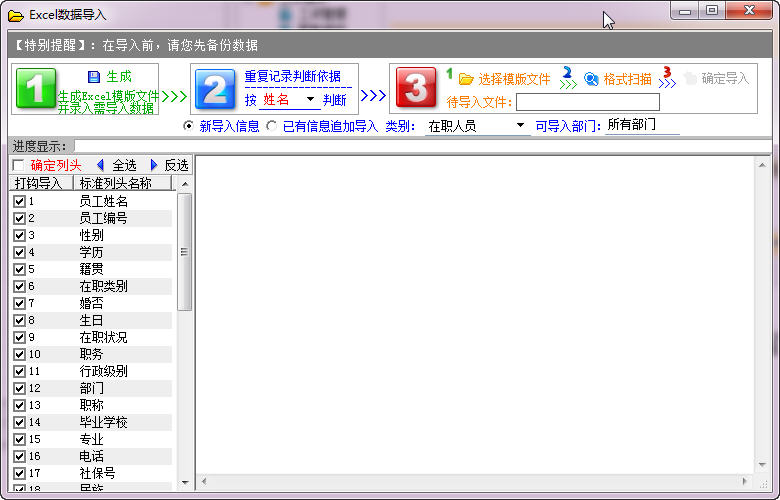Click the greyed 确定导入 icon
Viewport: 780px width, 500px height.
pos(690,79)
